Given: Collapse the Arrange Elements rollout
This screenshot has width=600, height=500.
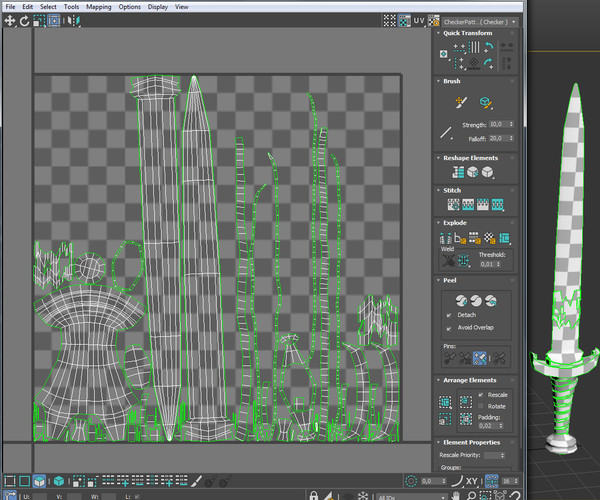Looking at the screenshot, I should tap(439, 380).
